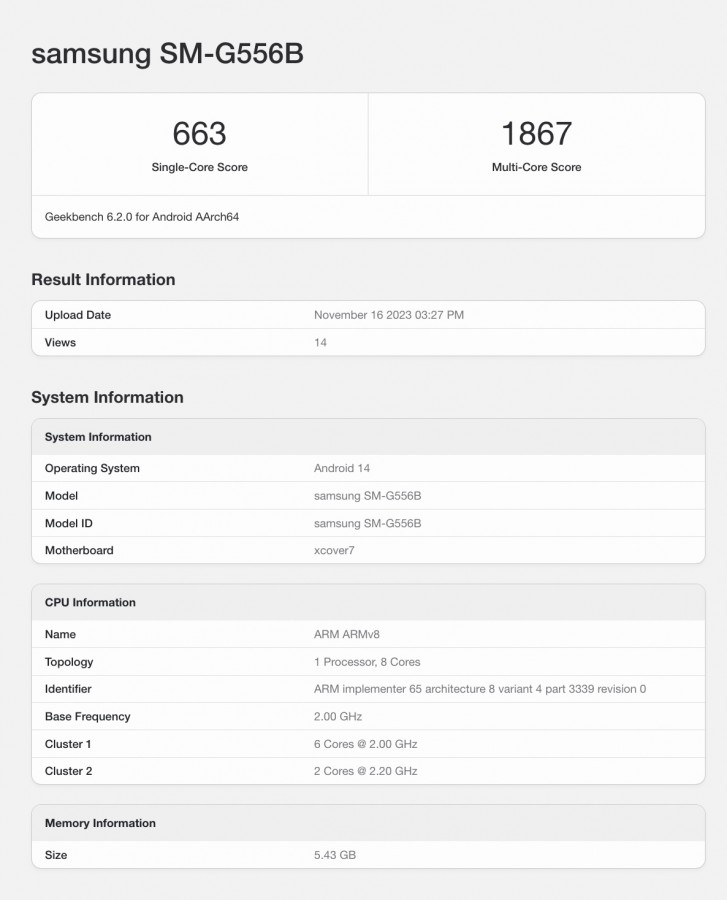Viewport: 727px width, 900px height.
Task: Click the Multi-Core Score label
Action: 536,167
